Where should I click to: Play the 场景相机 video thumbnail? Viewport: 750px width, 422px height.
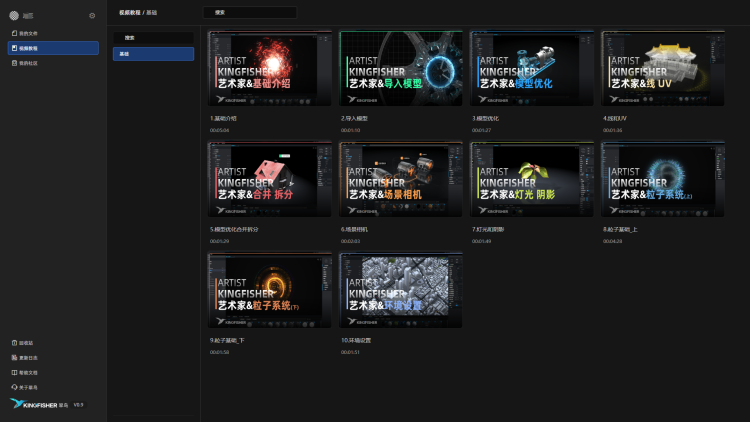401,179
